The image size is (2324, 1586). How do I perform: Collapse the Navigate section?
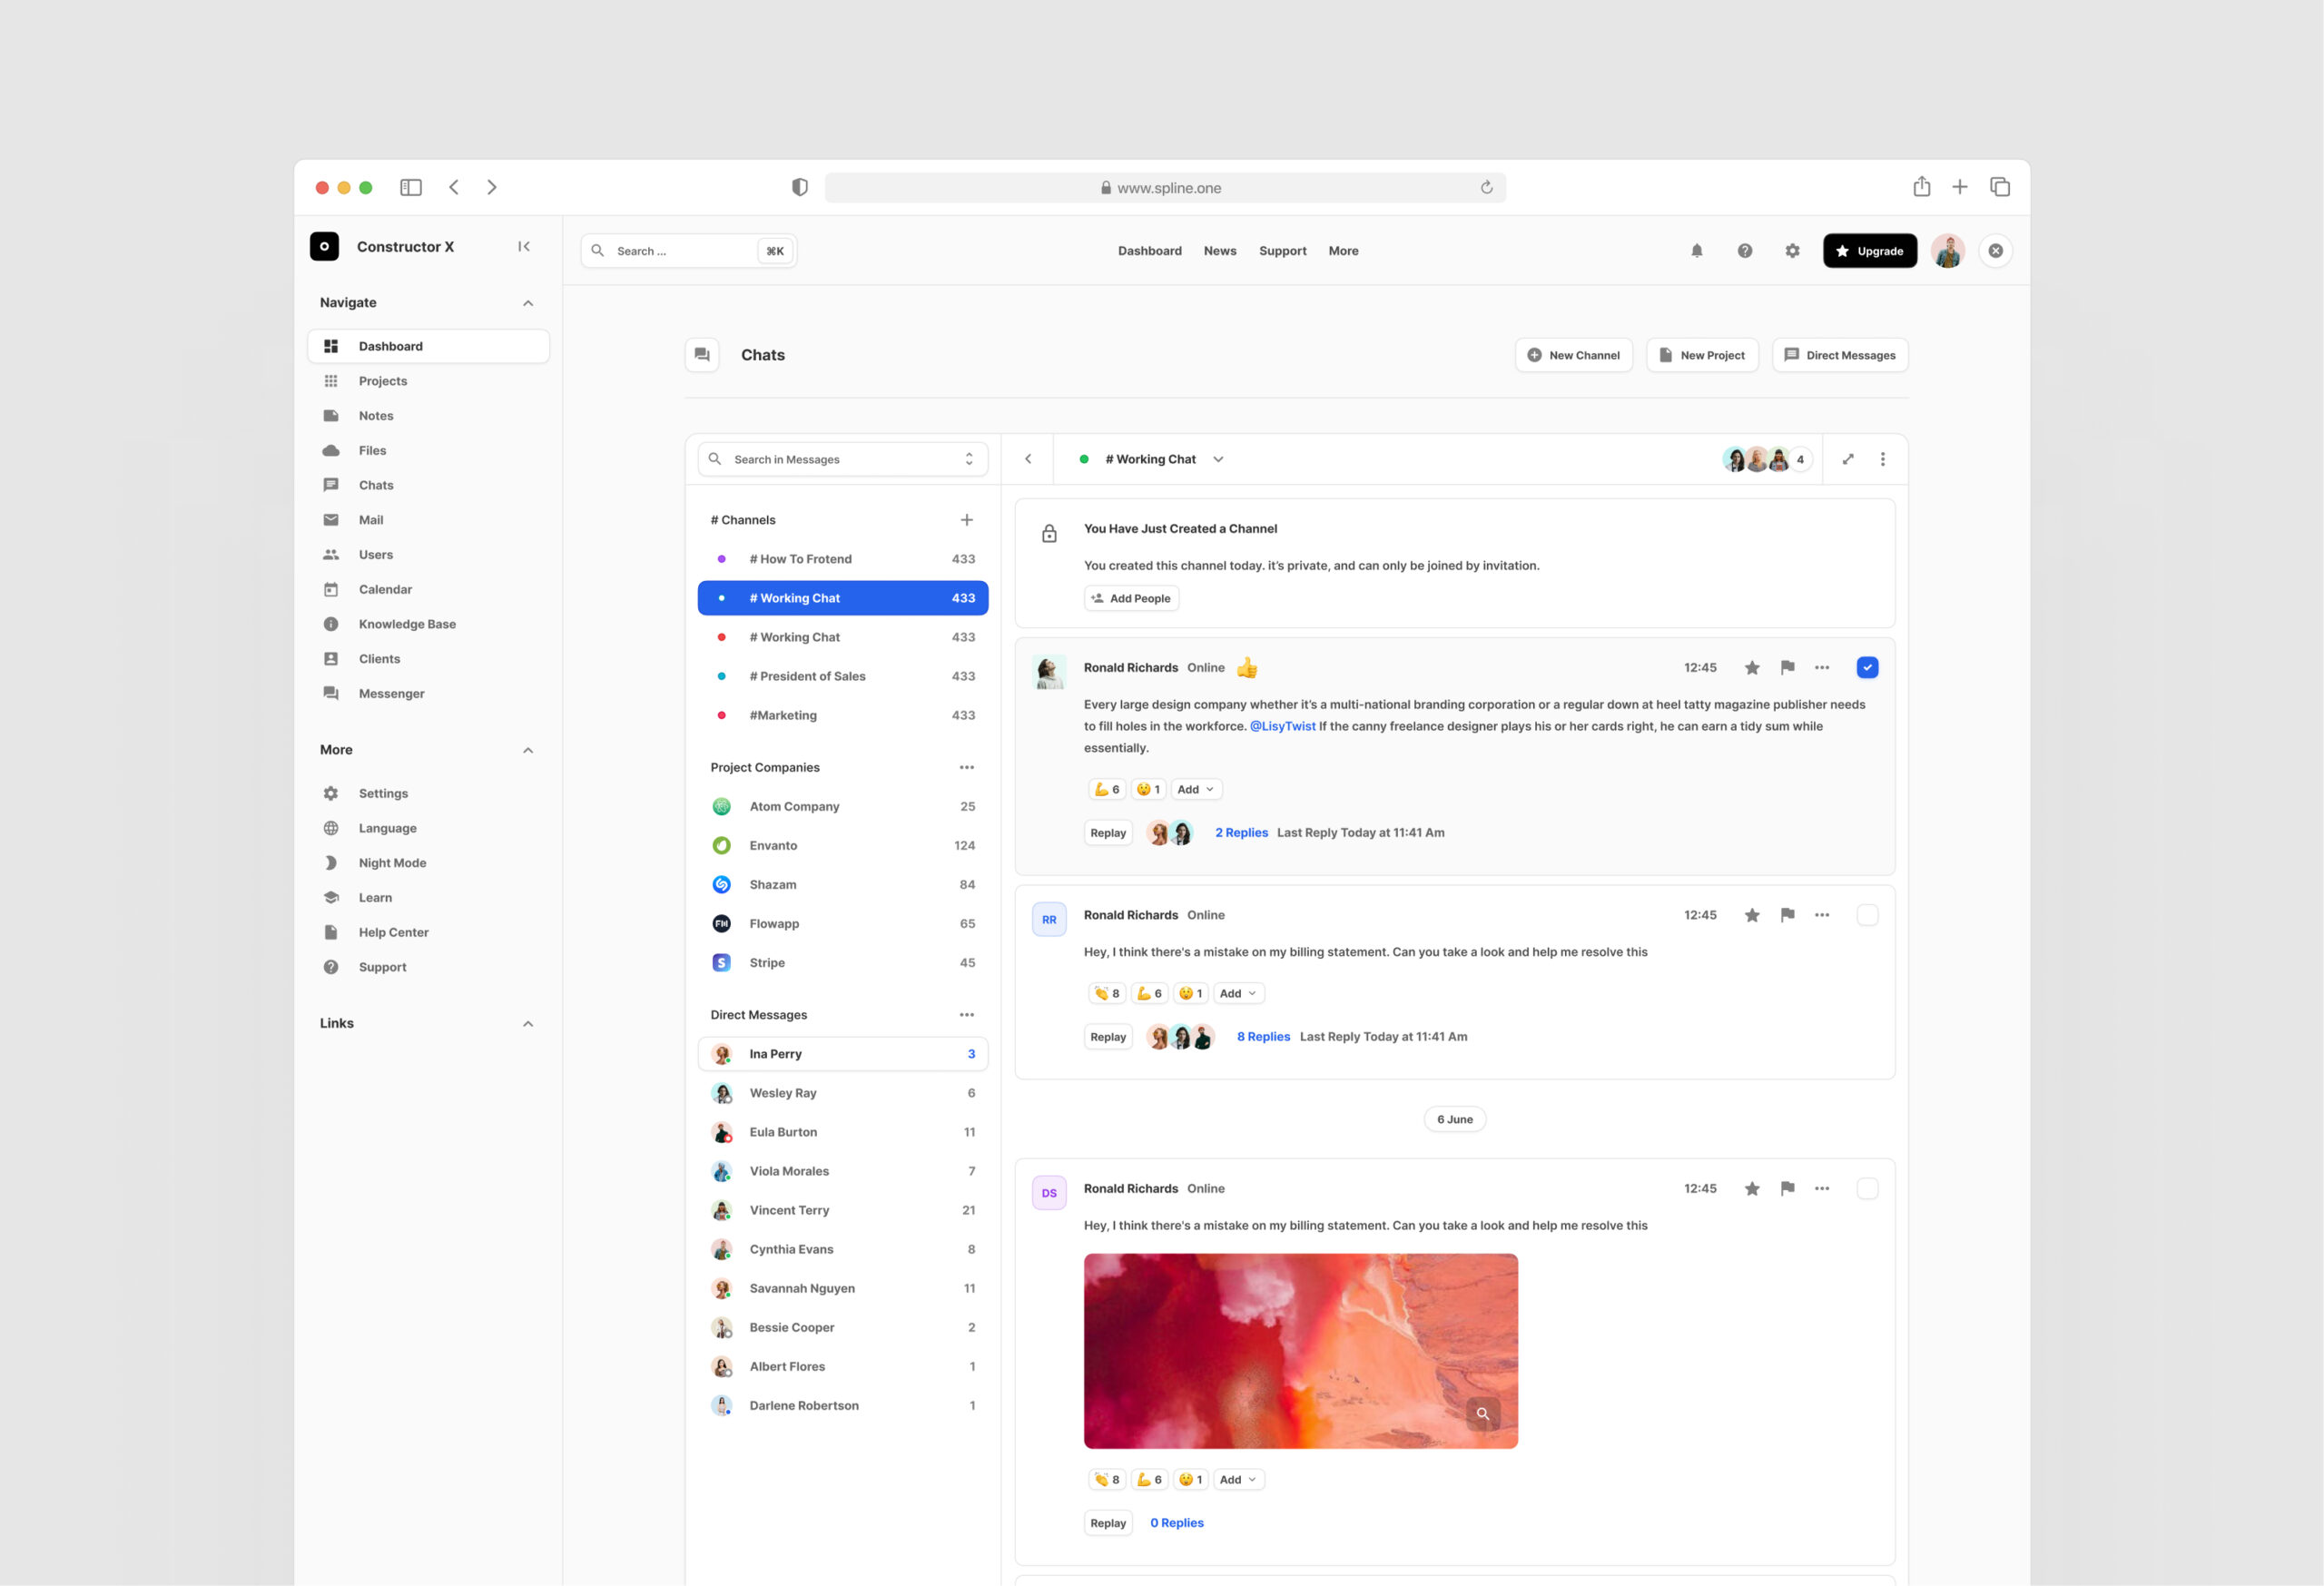[528, 303]
